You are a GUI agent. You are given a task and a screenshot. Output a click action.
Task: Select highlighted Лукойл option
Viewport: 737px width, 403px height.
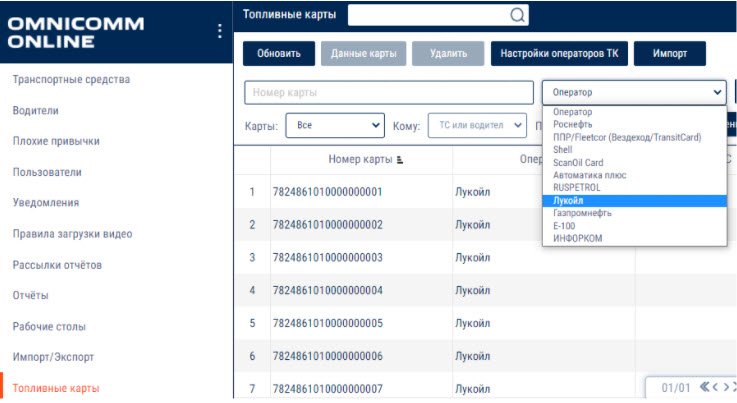[634, 201]
